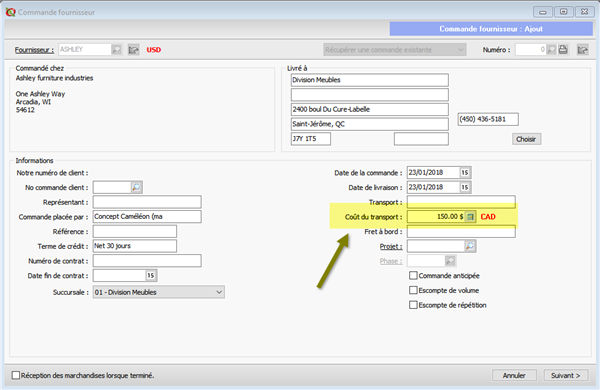
Task: Click the open-record icon at the far right of the Numéro bar
Action: coord(582,49)
